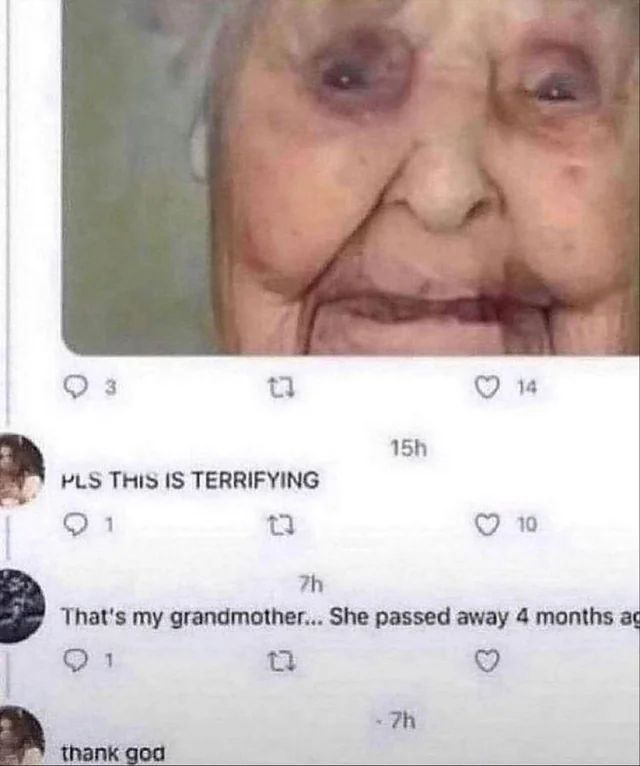Like the photo post with 14 likes
This screenshot has height=766, width=640.
click(x=486, y=388)
